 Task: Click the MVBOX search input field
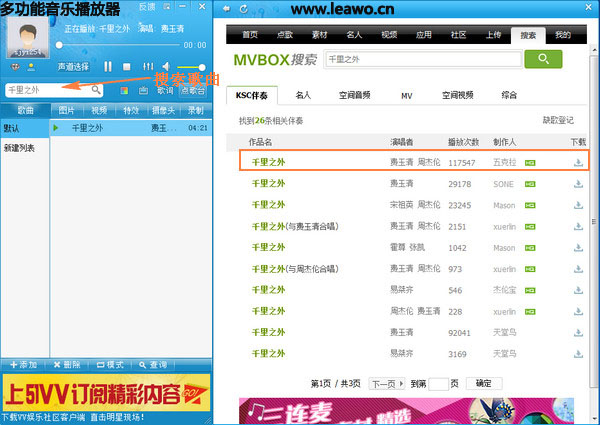click(423, 59)
